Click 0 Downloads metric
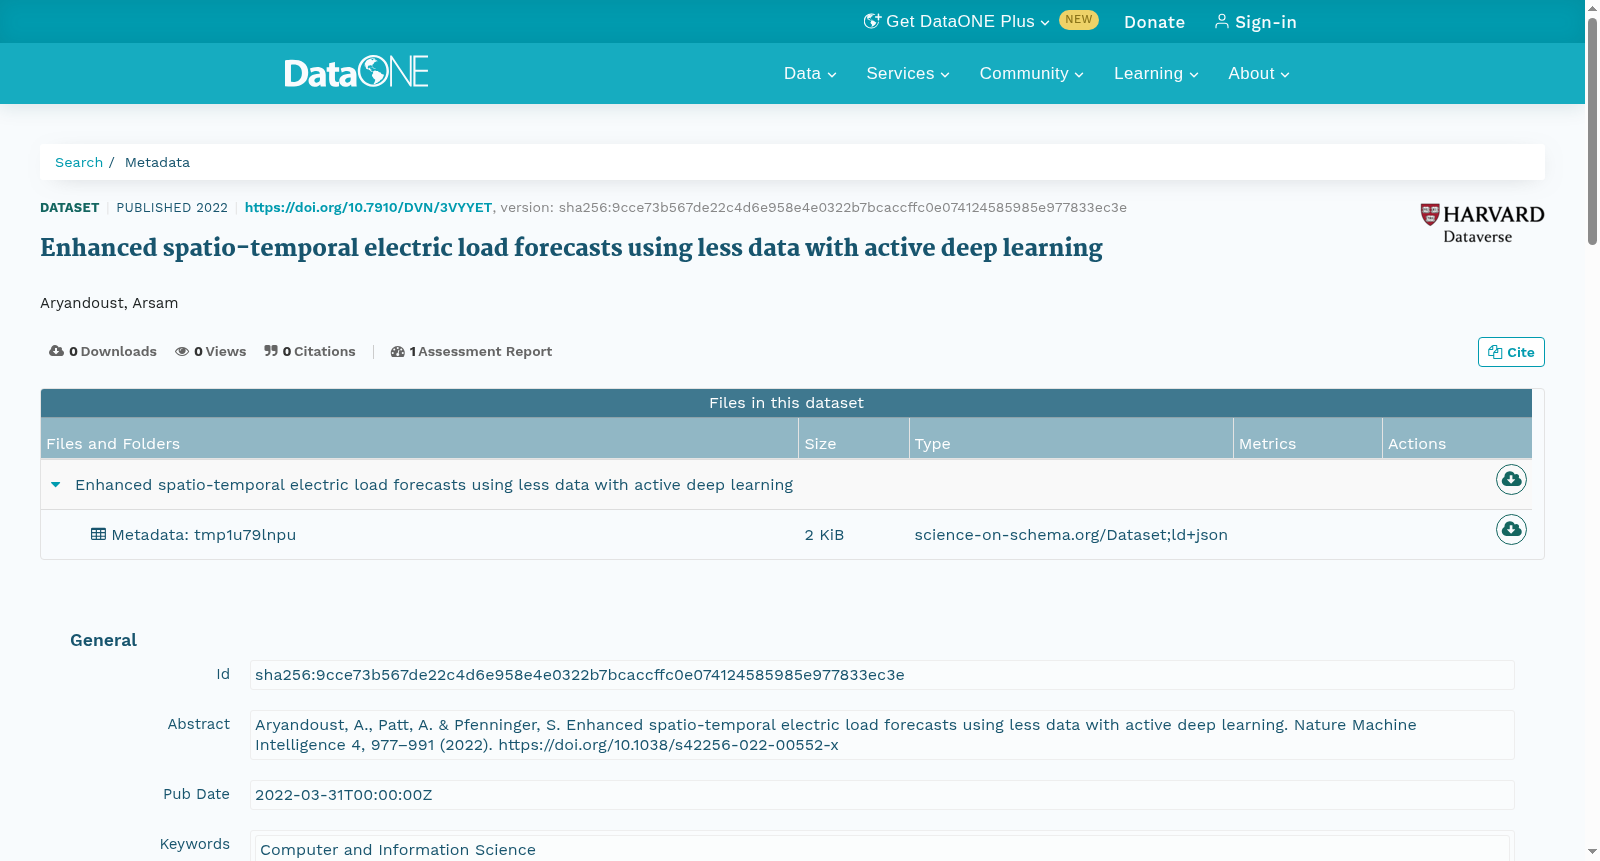This screenshot has height=861, width=1600. pyautogui.click(x=103, y=351)
